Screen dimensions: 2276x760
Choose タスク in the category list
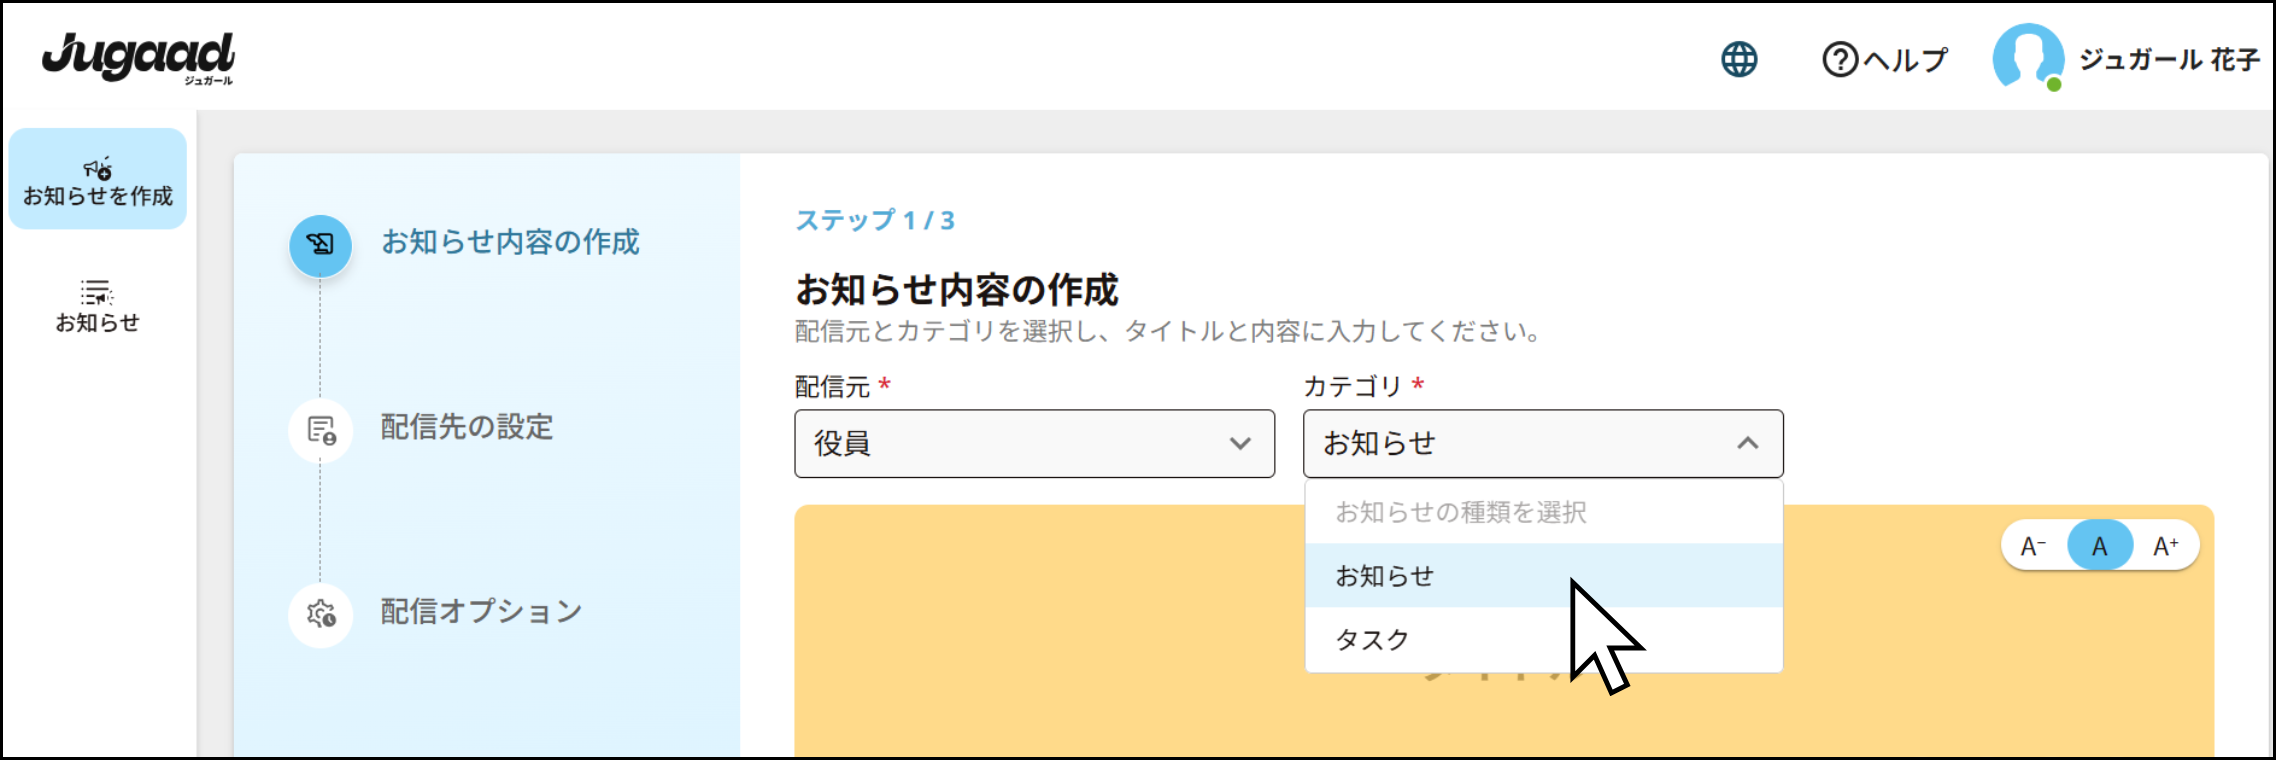(x=1373, y=640)
